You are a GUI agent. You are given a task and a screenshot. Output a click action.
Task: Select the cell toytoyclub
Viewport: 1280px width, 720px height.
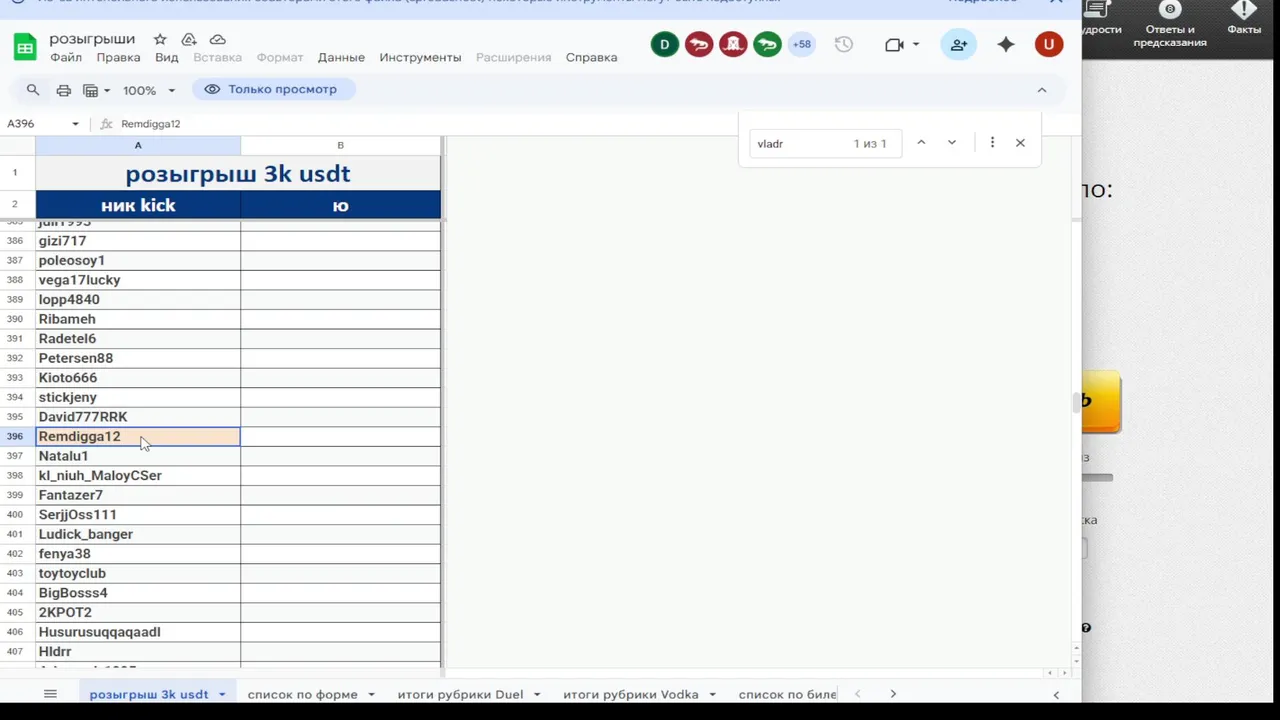pyautogui.click(x=138, y=573)
